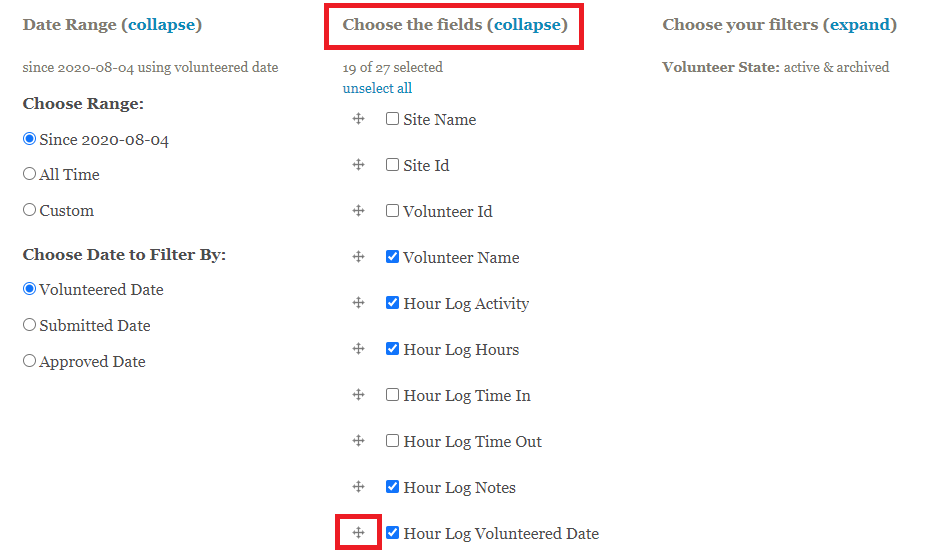Tick the Hour Log Time Out checkbox

pyautogui.click(x=393, y=441)
